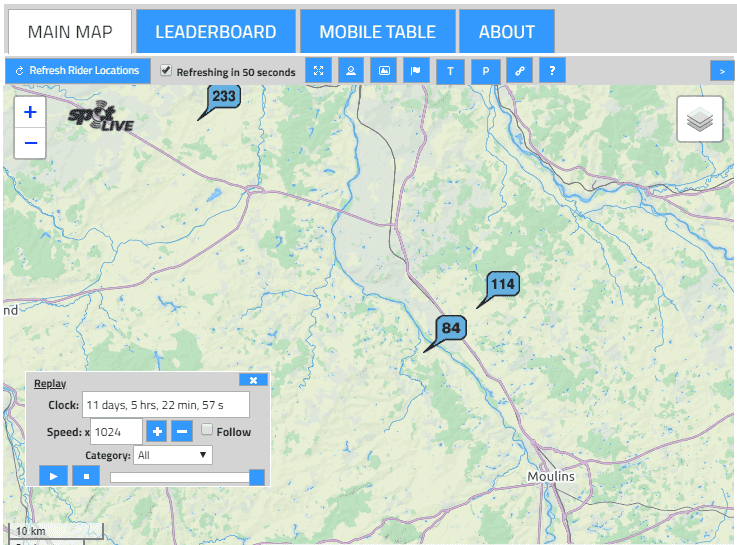Click the flag icon in toolbar
Screen dimensions: 737x545
[416, 71]
